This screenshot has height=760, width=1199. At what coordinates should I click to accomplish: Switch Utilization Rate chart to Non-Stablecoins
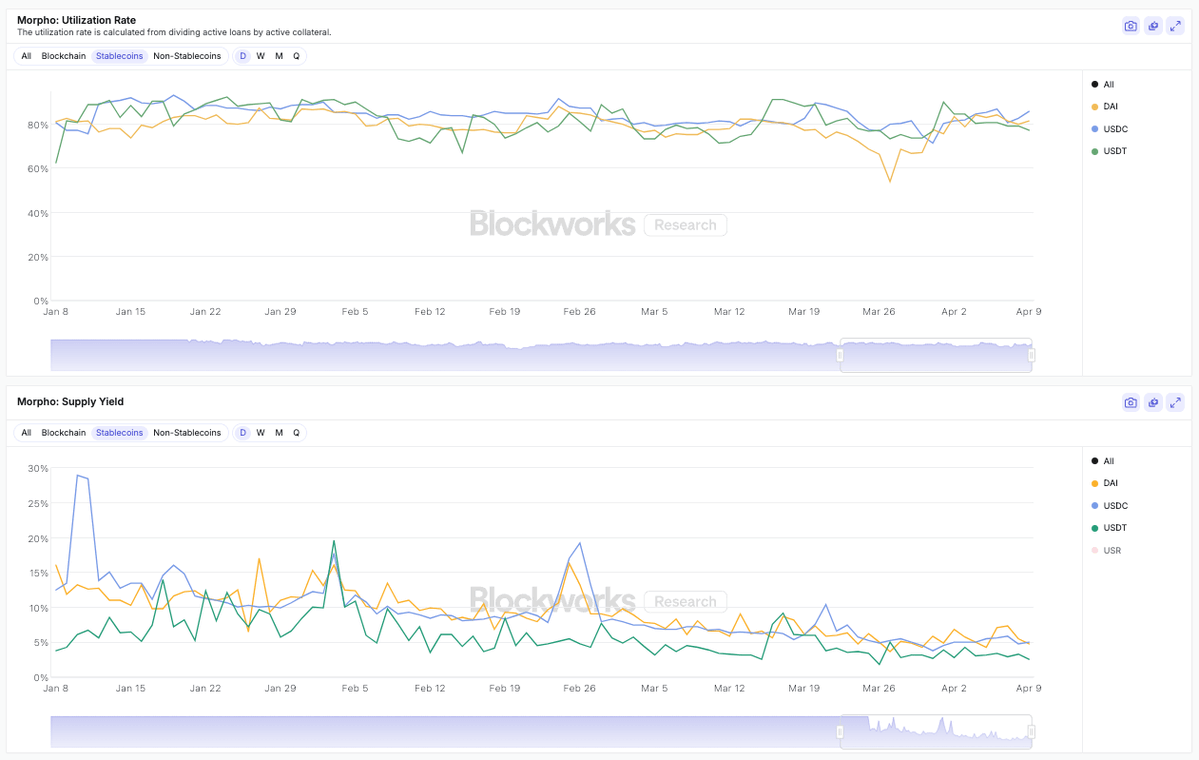click(187, 56)
